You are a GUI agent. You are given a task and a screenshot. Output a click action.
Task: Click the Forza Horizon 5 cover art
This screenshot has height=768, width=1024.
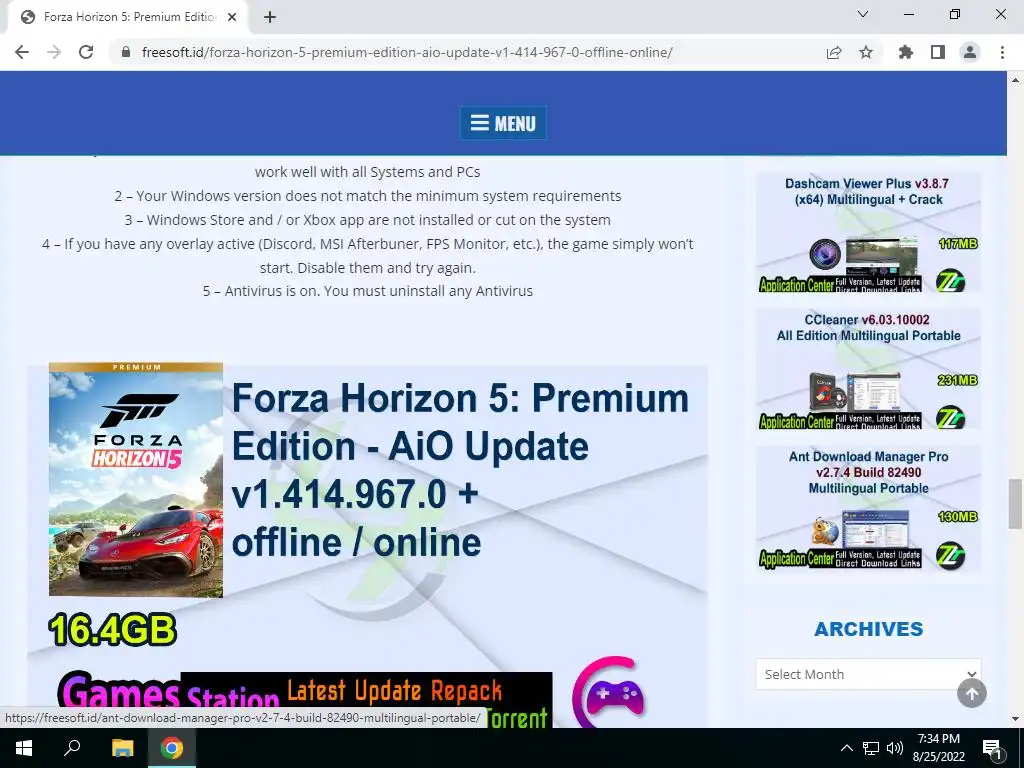point(136,480)
